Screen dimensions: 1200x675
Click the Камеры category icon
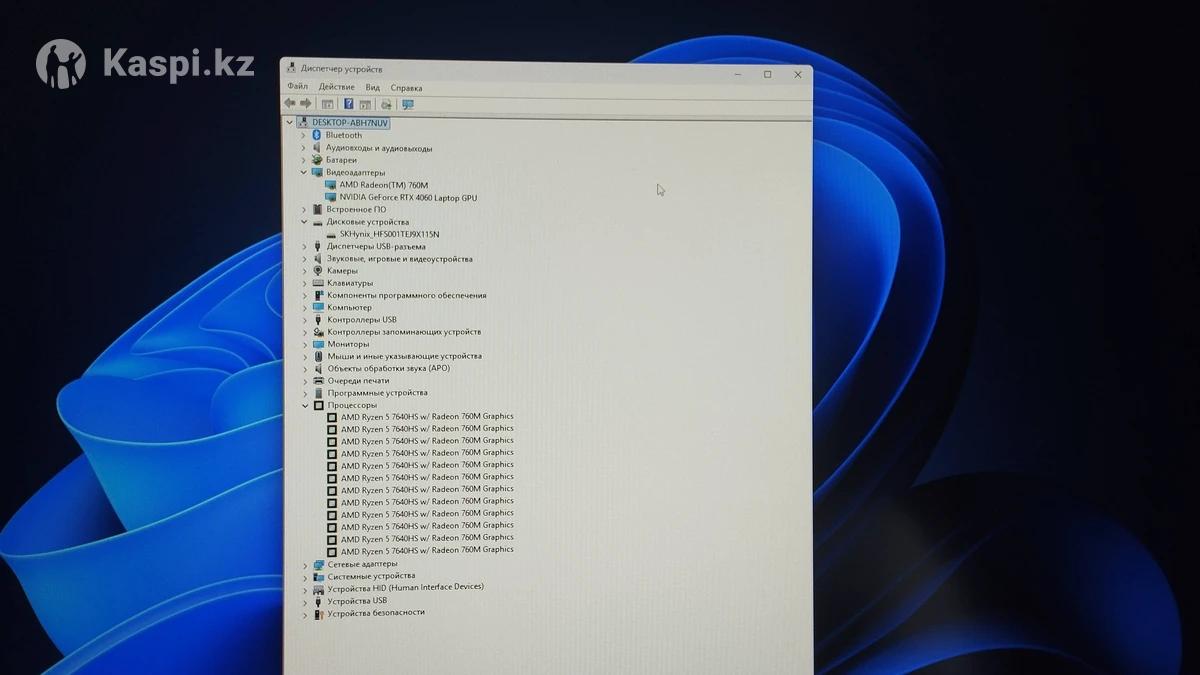coord(318,271)
